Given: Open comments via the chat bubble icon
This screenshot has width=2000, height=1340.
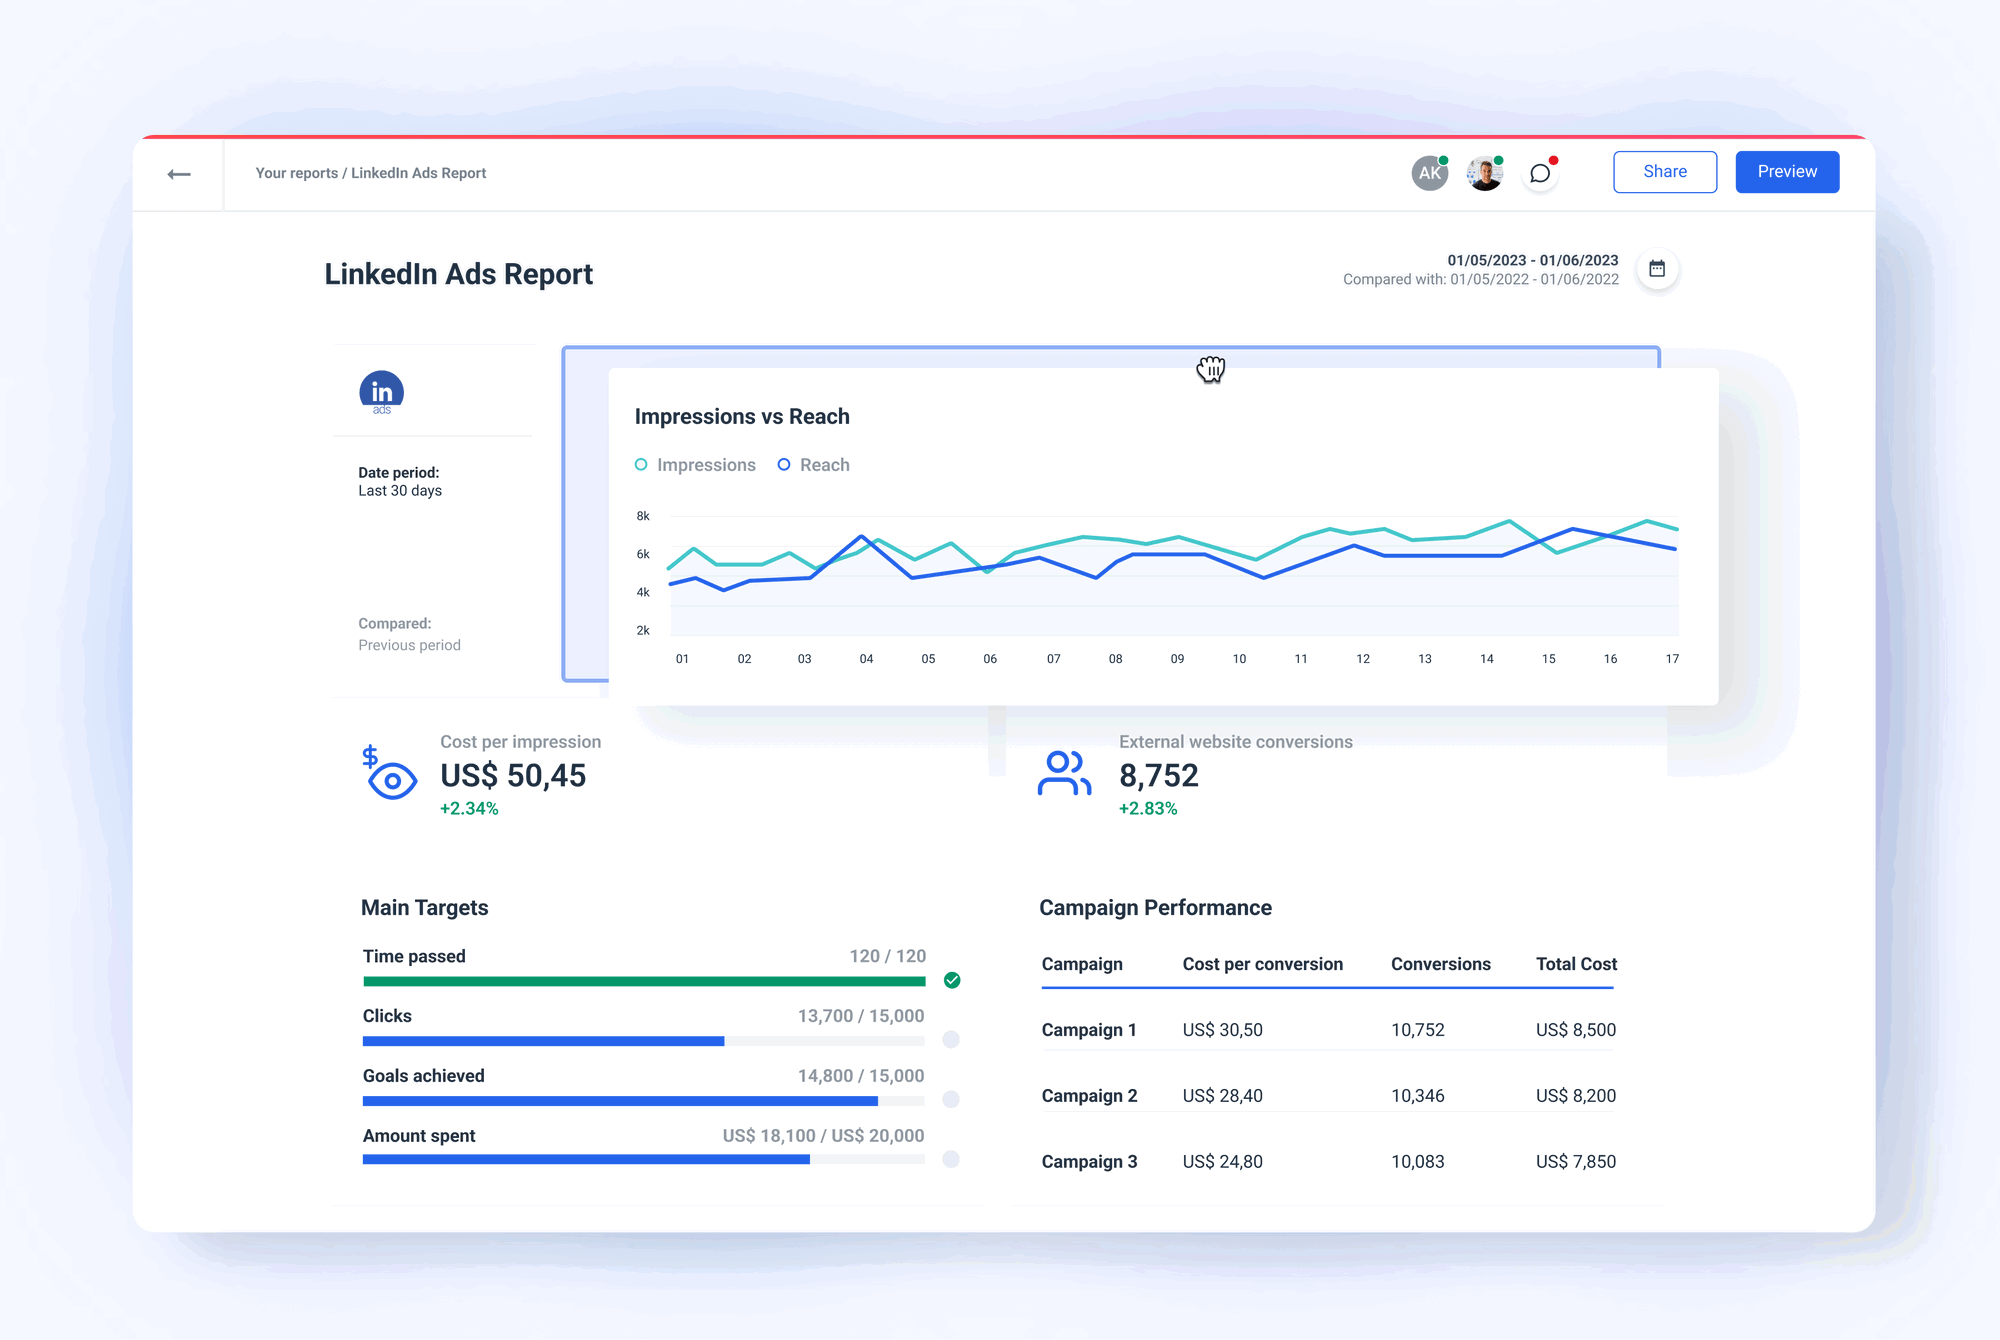Looking at the screenshot, I should tap(1540, 172).
